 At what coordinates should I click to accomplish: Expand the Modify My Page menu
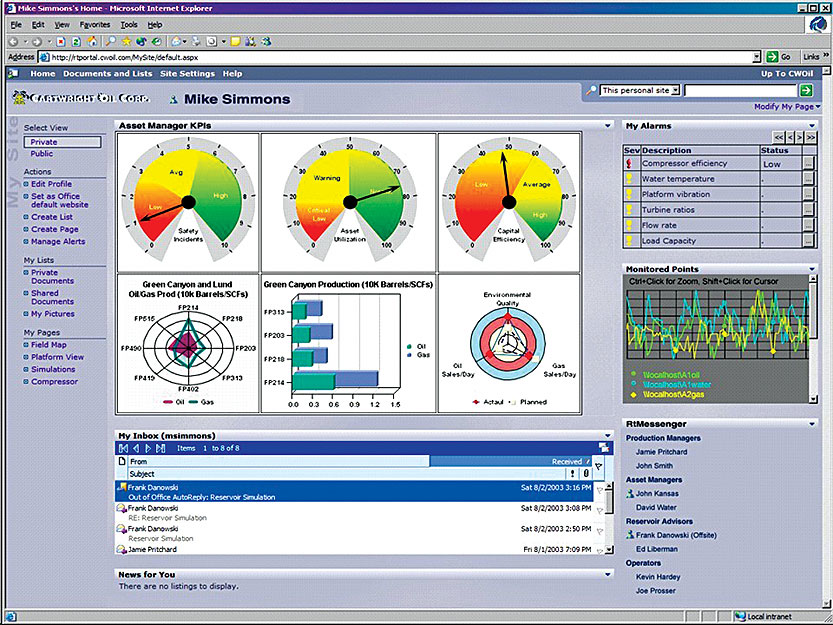point(789,106)
